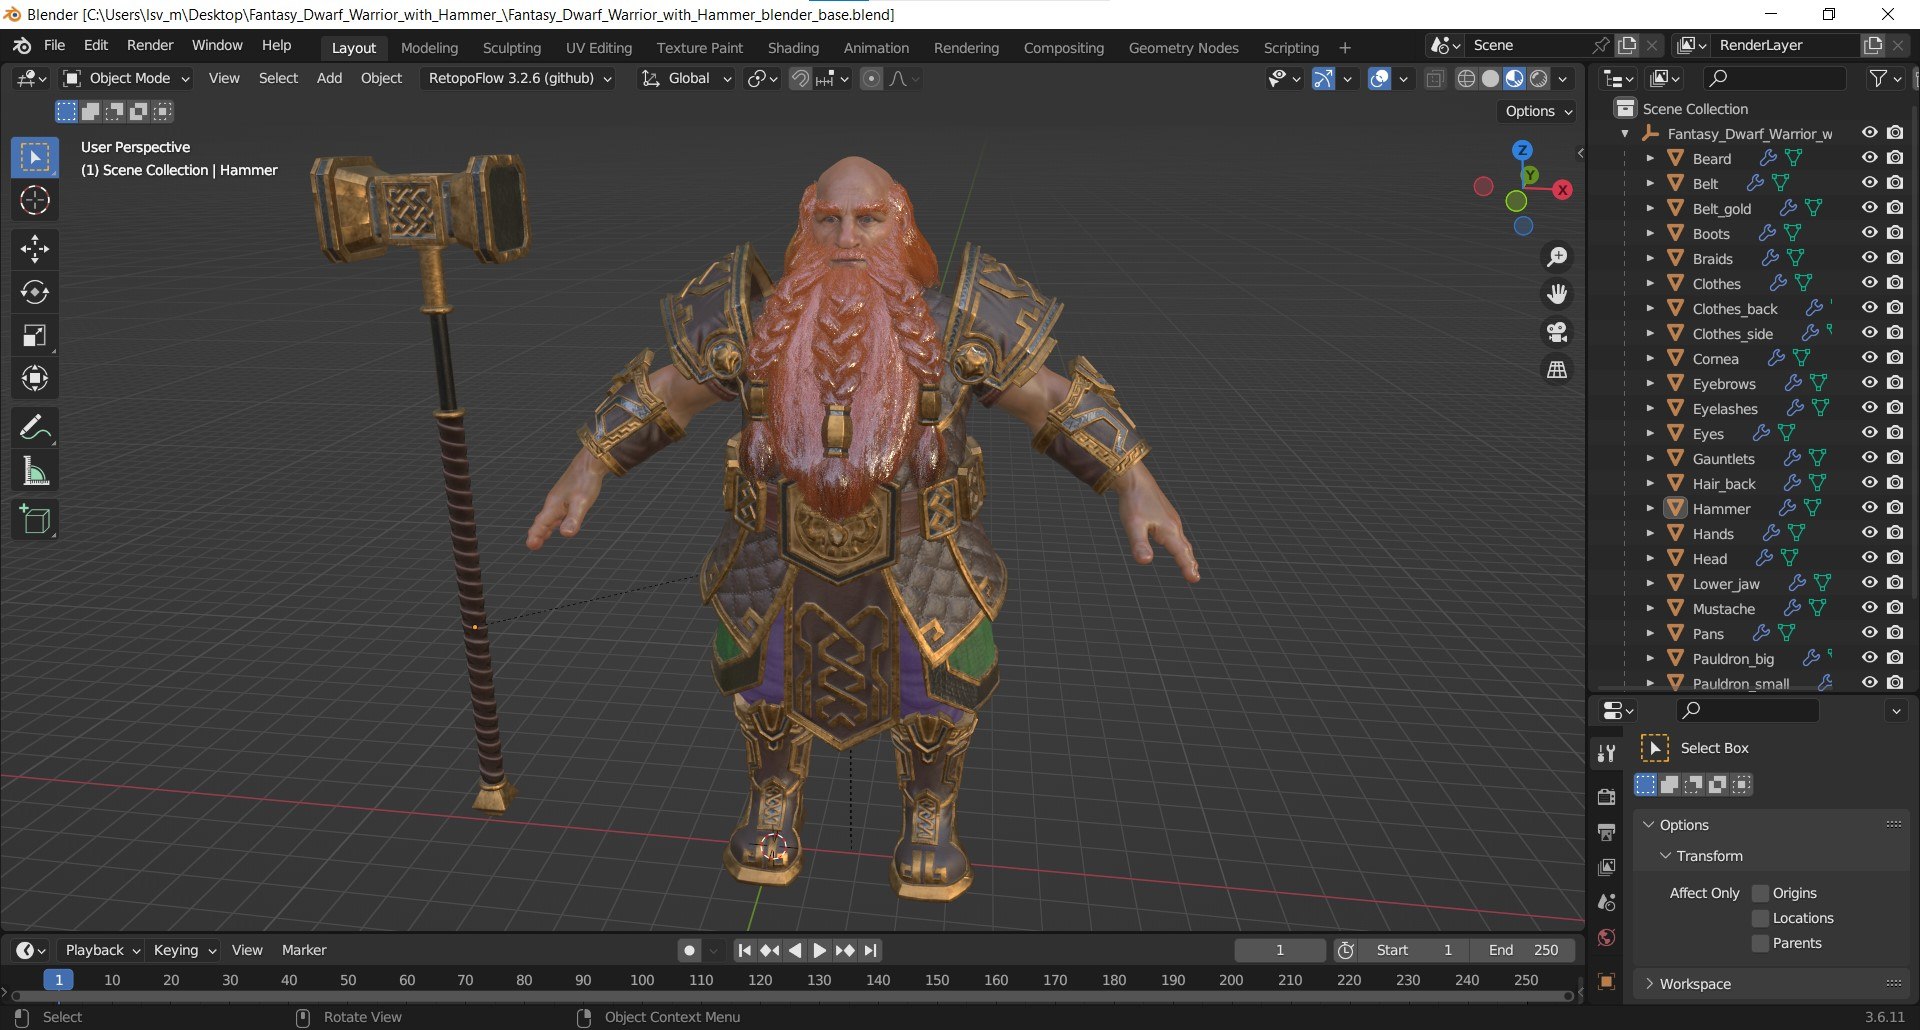The width and height of the screenshot is (1920, 1030).
Task: Collapse the Transform subpanel
Action: (1665, 856)
